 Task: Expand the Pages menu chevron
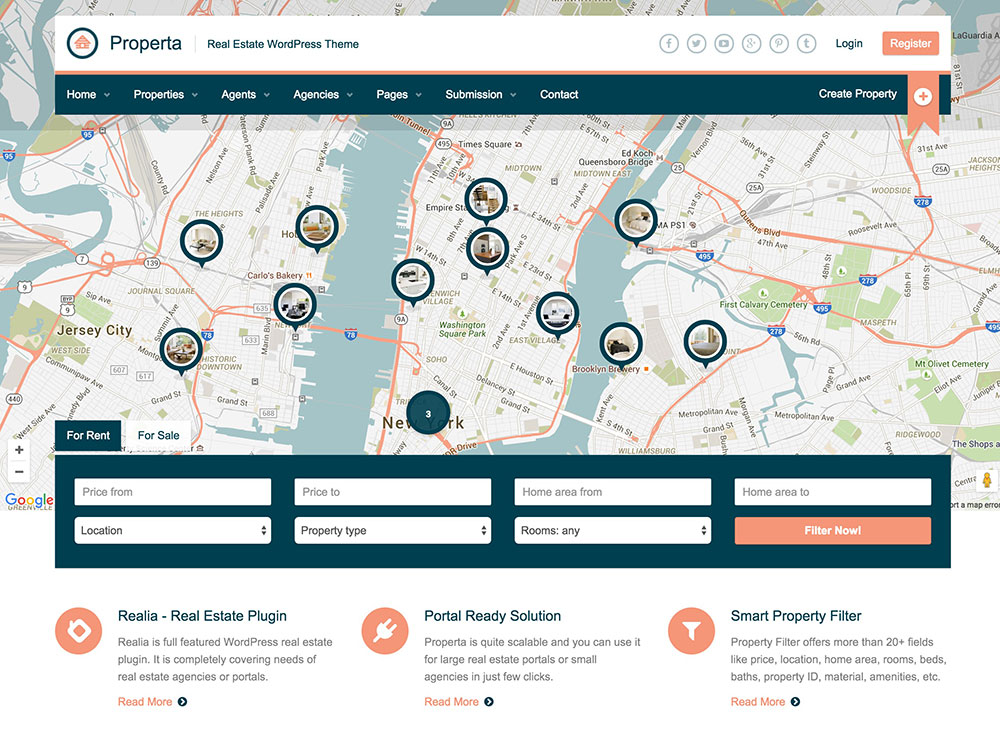pos(418,95)
